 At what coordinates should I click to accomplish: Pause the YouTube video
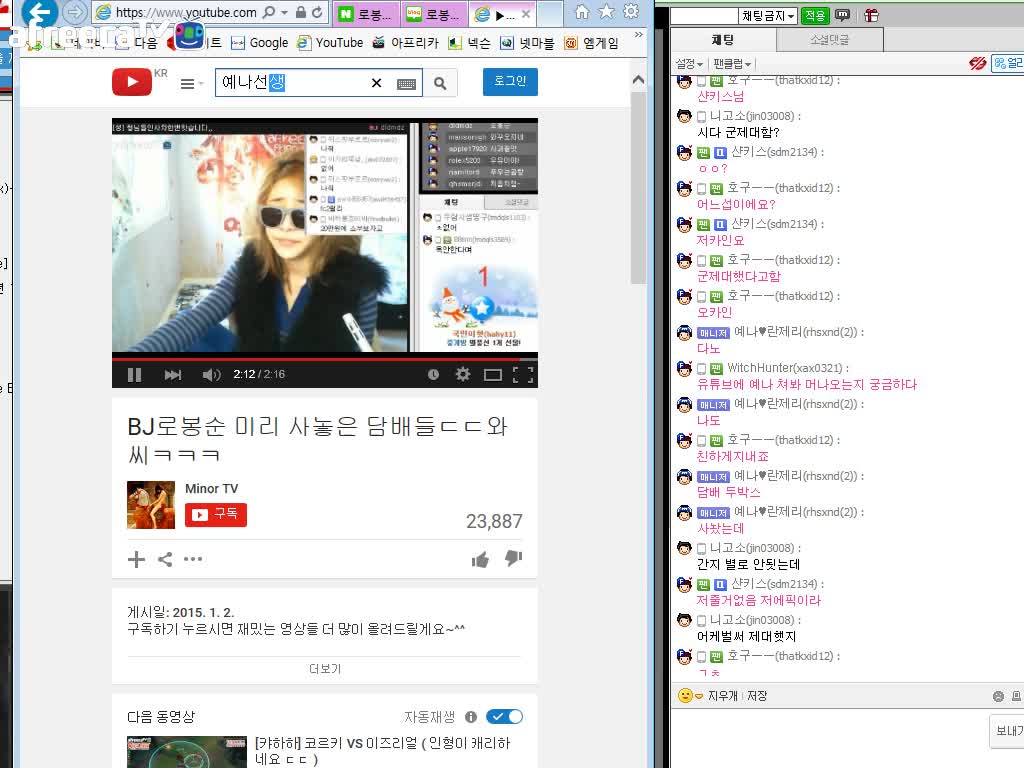(134, 375)
